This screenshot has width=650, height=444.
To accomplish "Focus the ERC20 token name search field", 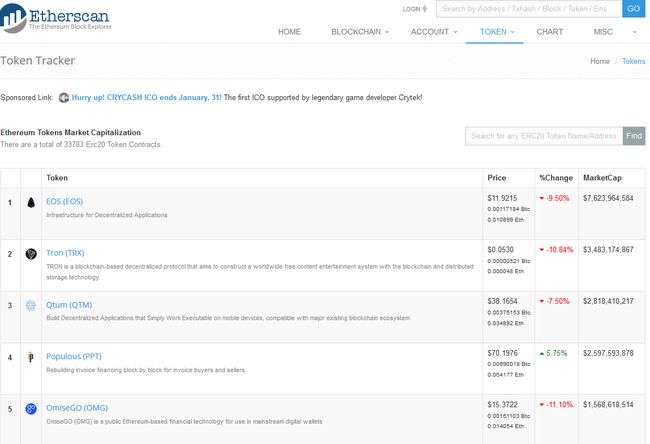I will tap(544, 136).
